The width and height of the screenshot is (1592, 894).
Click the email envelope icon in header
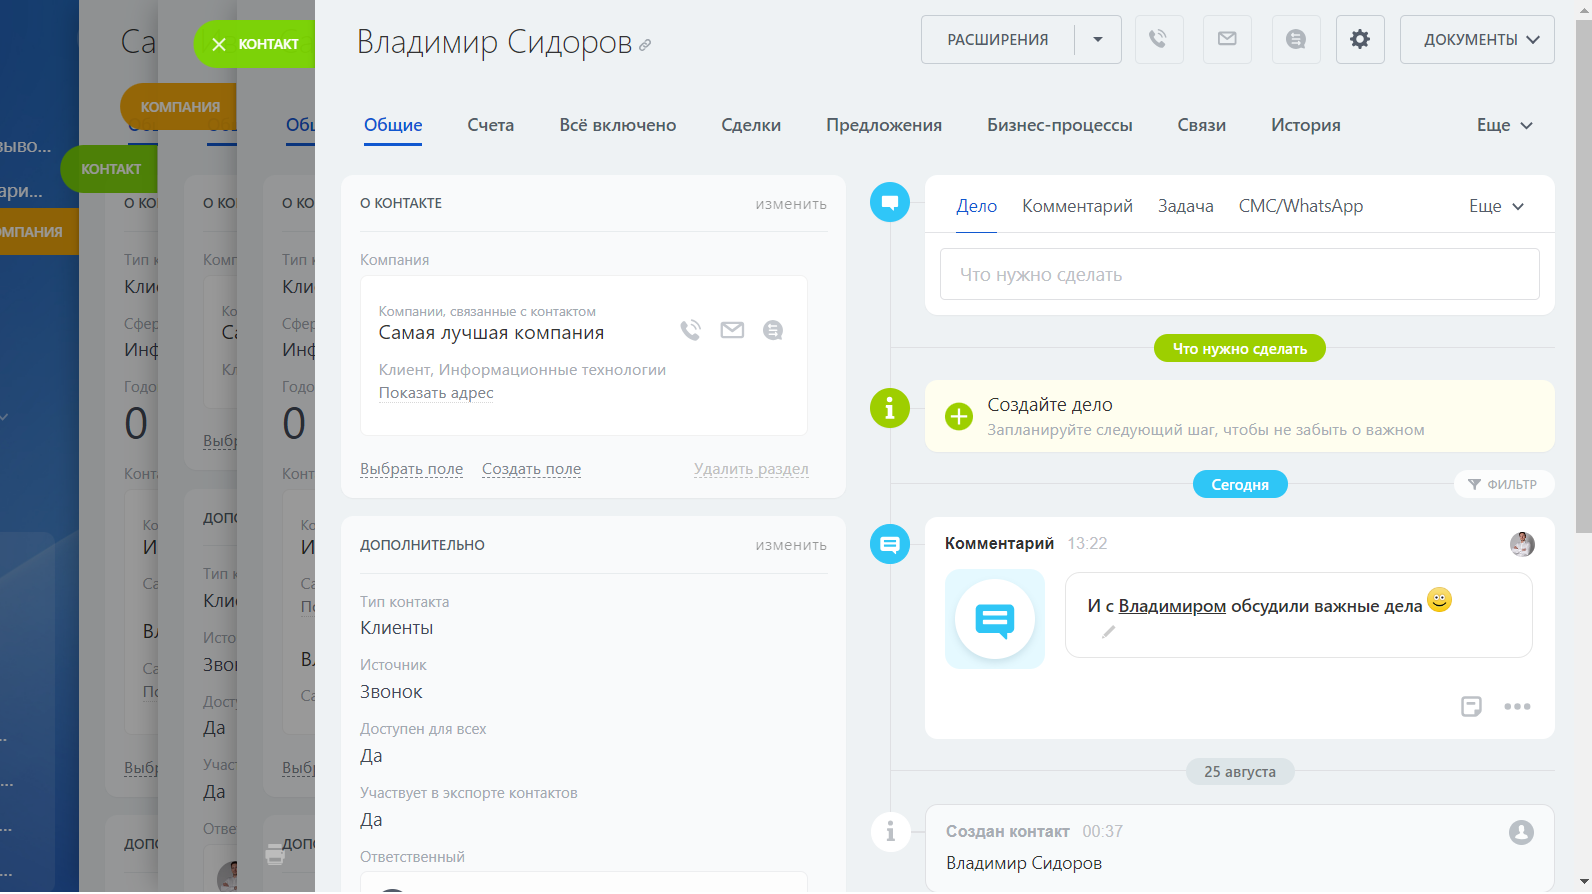1227,40
